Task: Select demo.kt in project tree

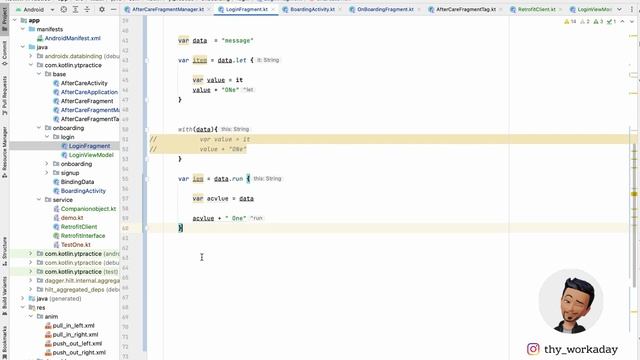Action: point(72,218)
